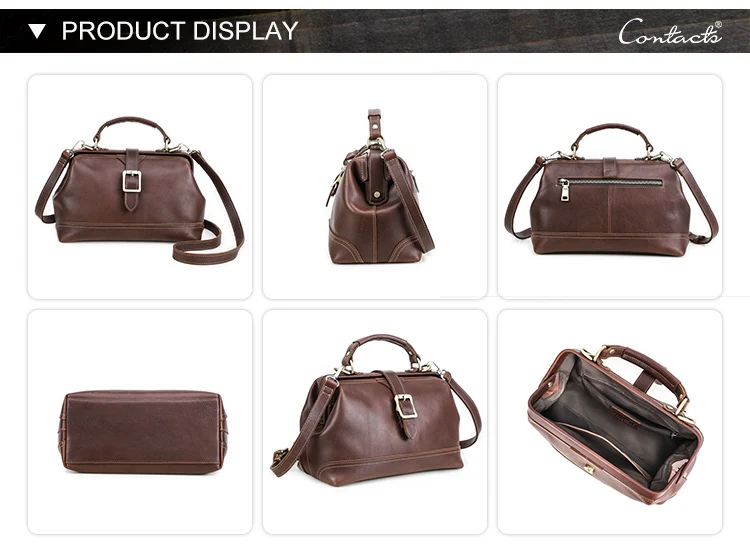Click the silver buckle on front-view bag

(x=132, y=181)
